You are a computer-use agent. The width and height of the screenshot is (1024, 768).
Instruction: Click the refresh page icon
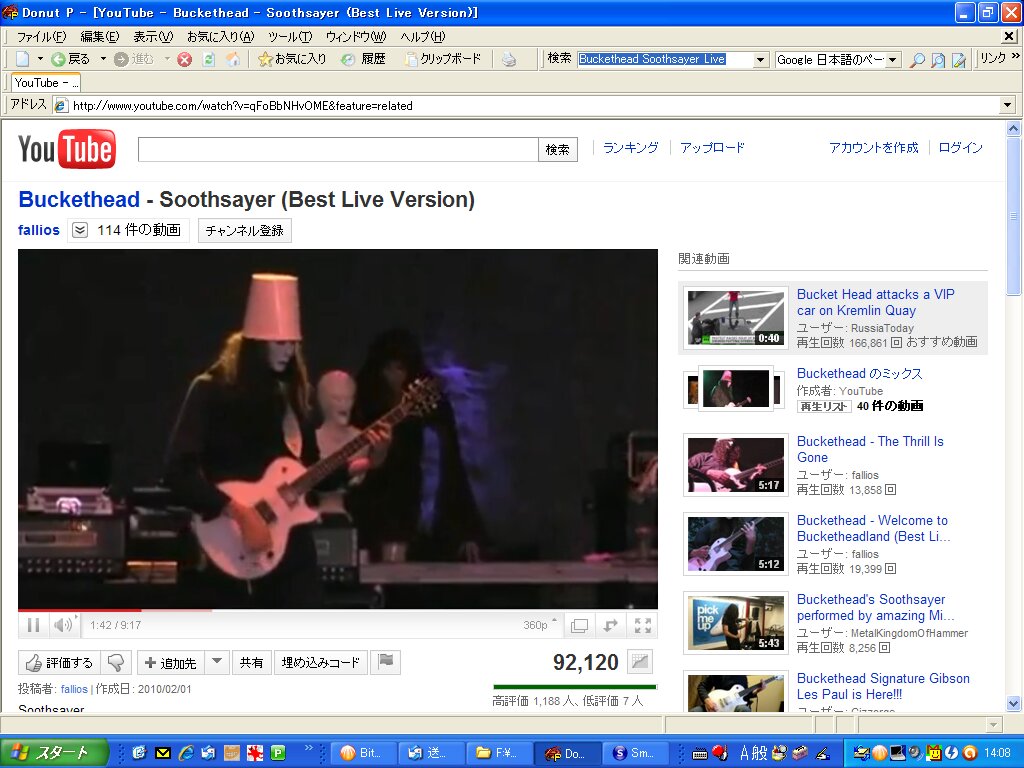209,59
